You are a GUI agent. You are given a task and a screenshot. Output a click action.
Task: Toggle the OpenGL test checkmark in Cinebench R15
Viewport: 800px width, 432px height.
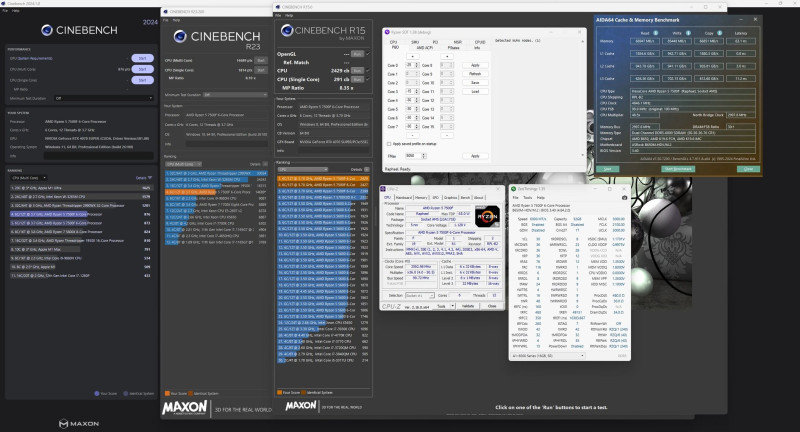tap(368, 54)
